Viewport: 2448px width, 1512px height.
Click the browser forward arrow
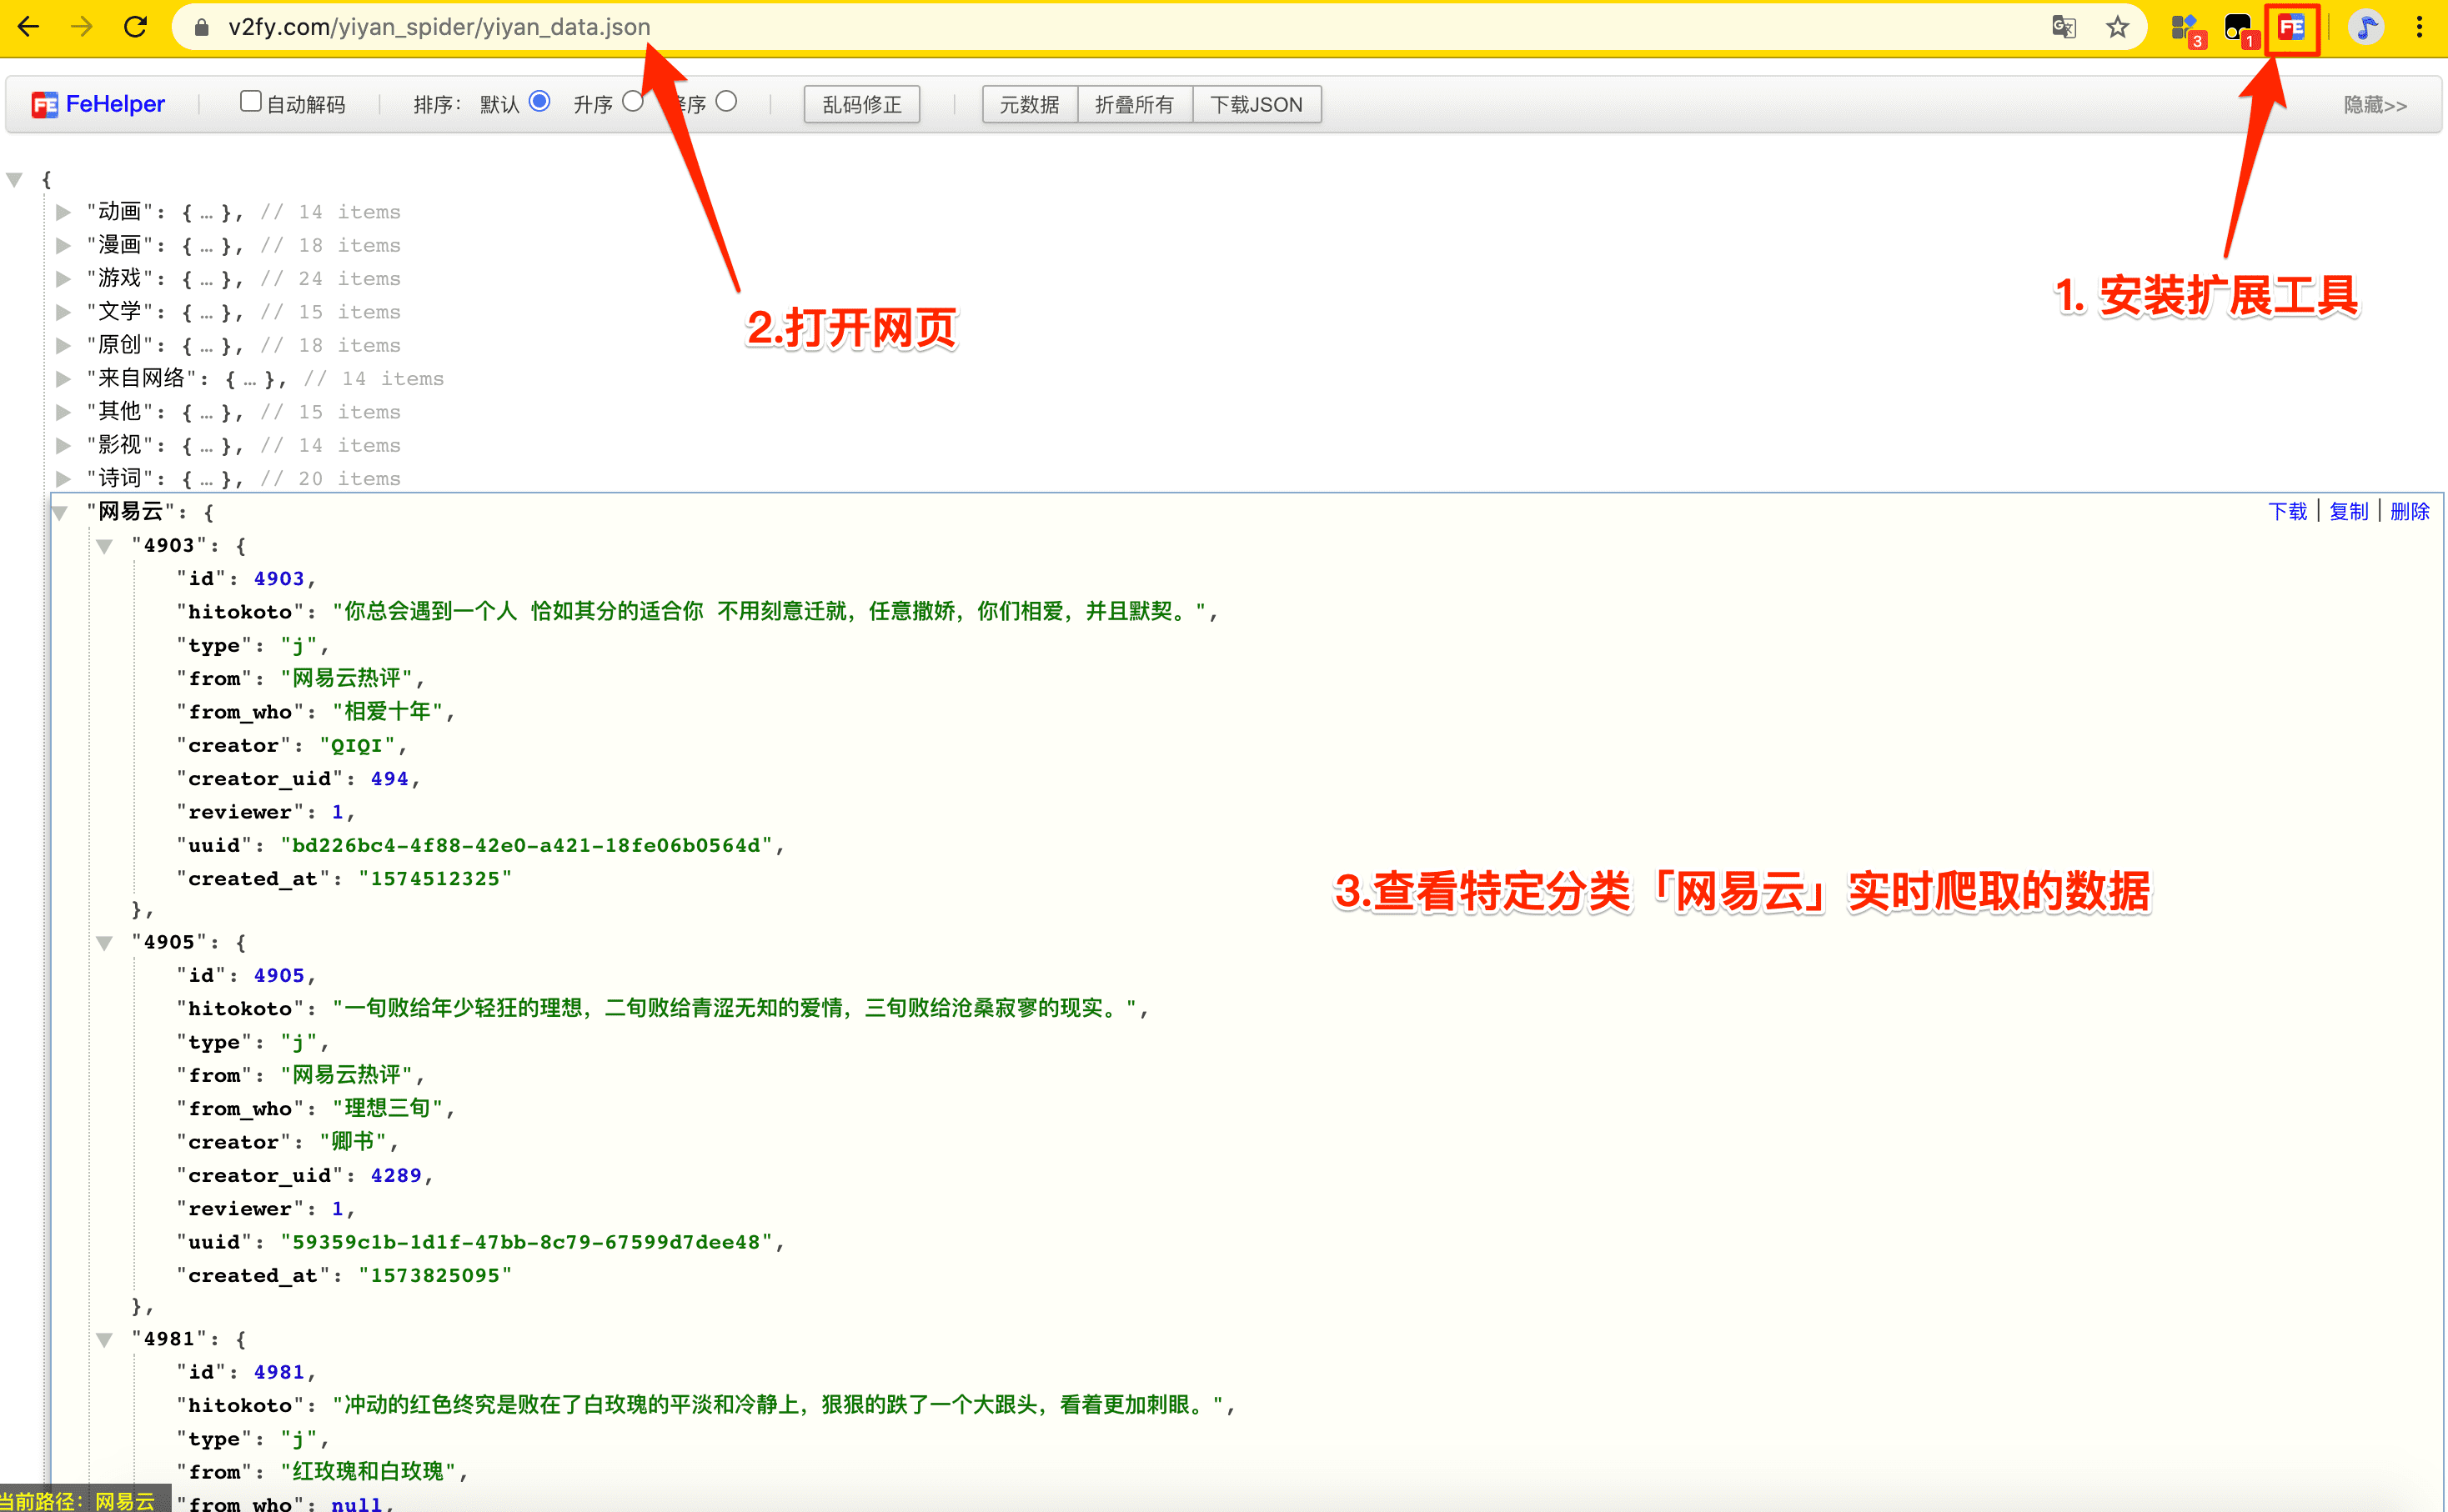click(x=82, y=27)
